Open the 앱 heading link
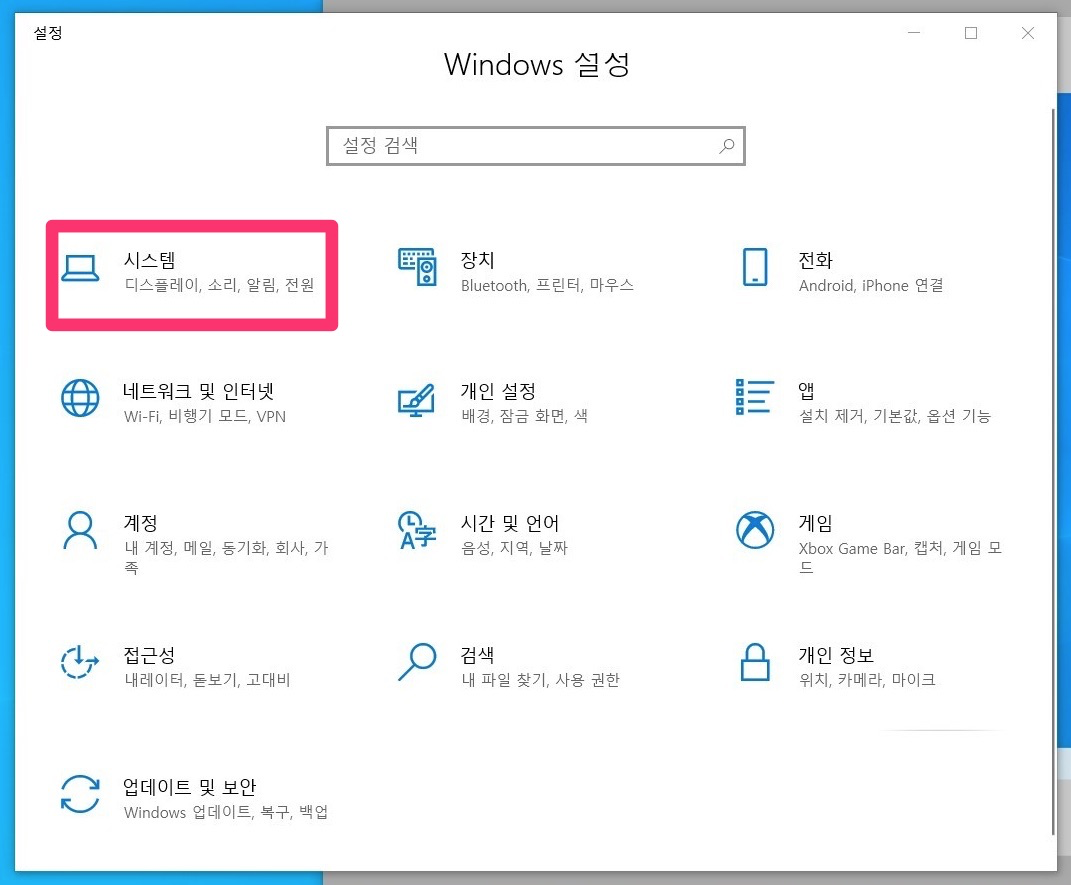 coord(807,391)
